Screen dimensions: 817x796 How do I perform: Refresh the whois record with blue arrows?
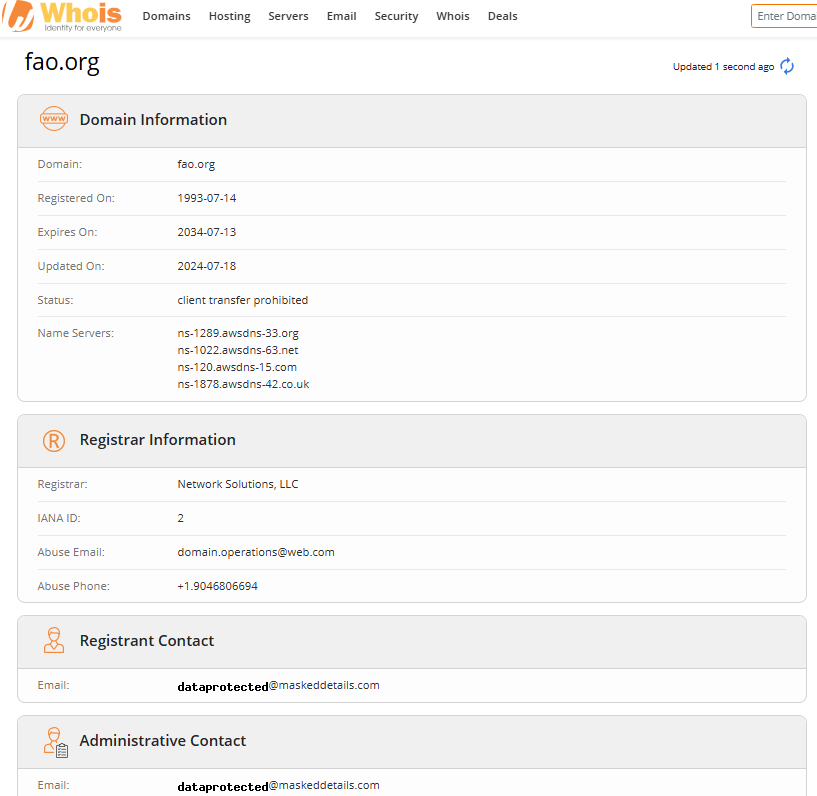(x=787, y=66)
